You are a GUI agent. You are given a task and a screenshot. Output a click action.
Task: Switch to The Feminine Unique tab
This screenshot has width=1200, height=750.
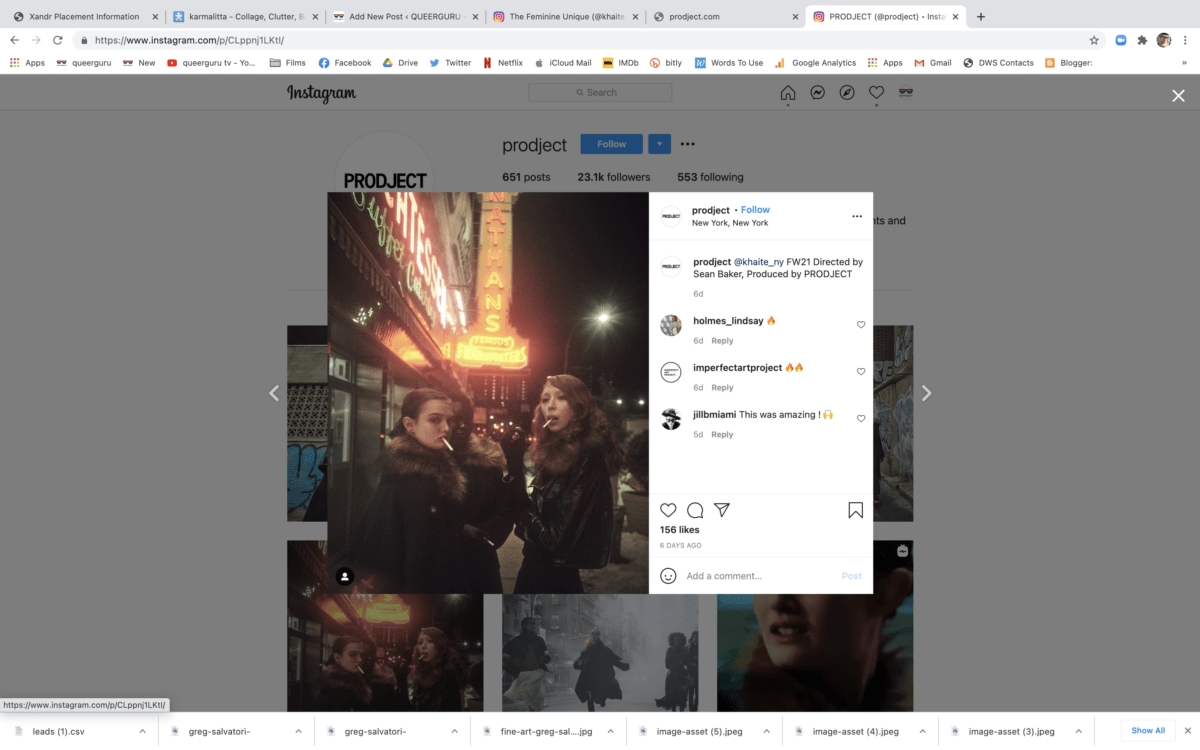coord(564,17)
